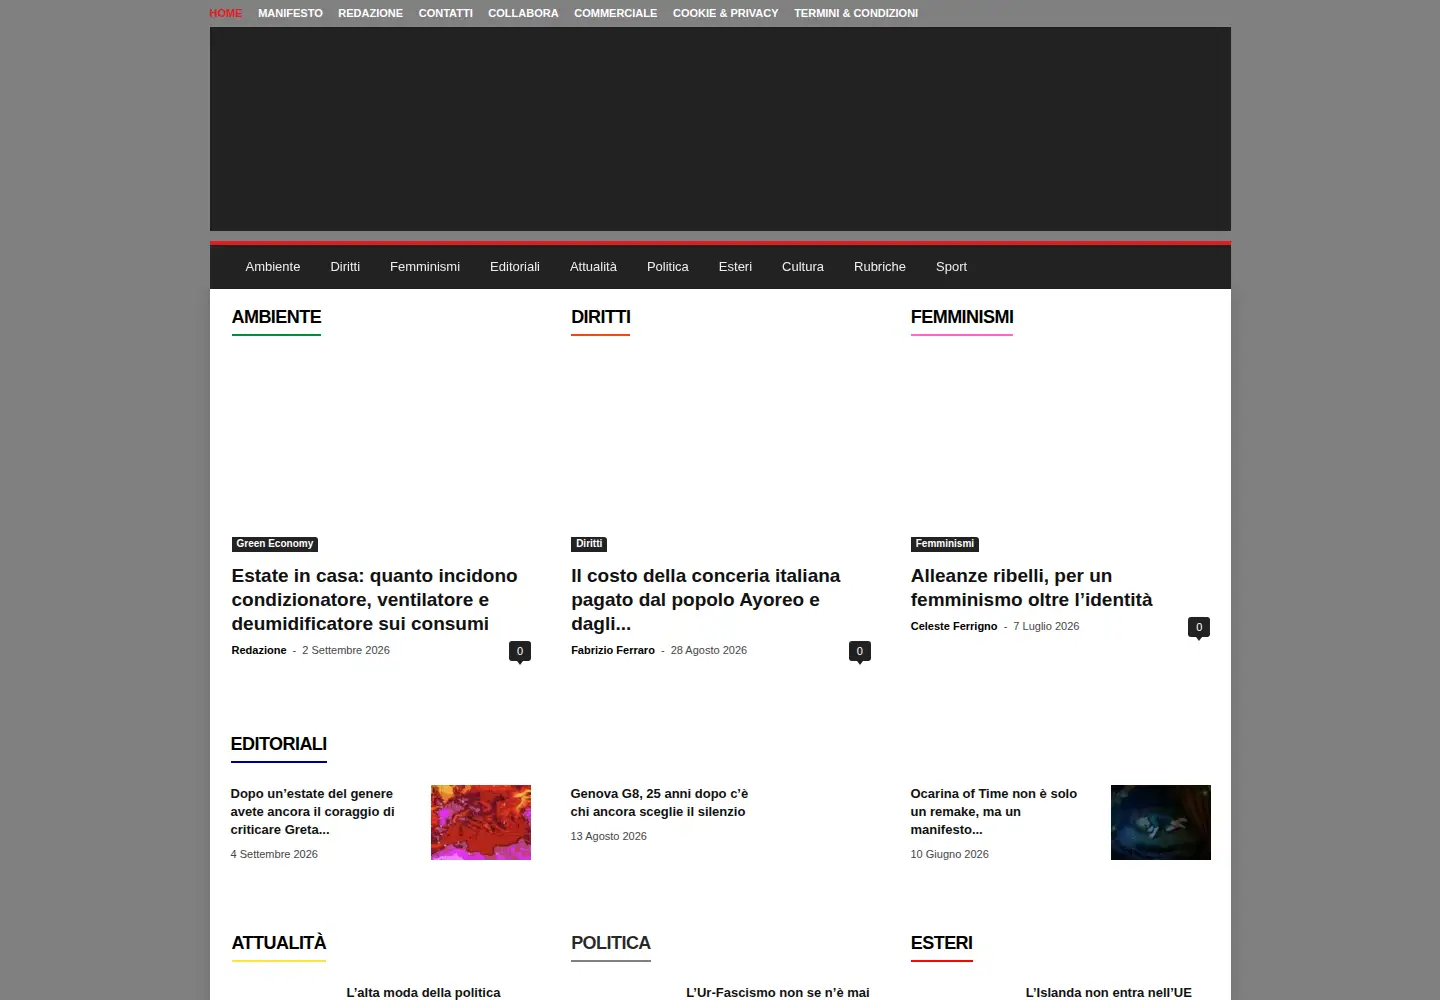Open the POLITICA section heading
This screenshot has height=1000, width=1440.
coord(611,943)
